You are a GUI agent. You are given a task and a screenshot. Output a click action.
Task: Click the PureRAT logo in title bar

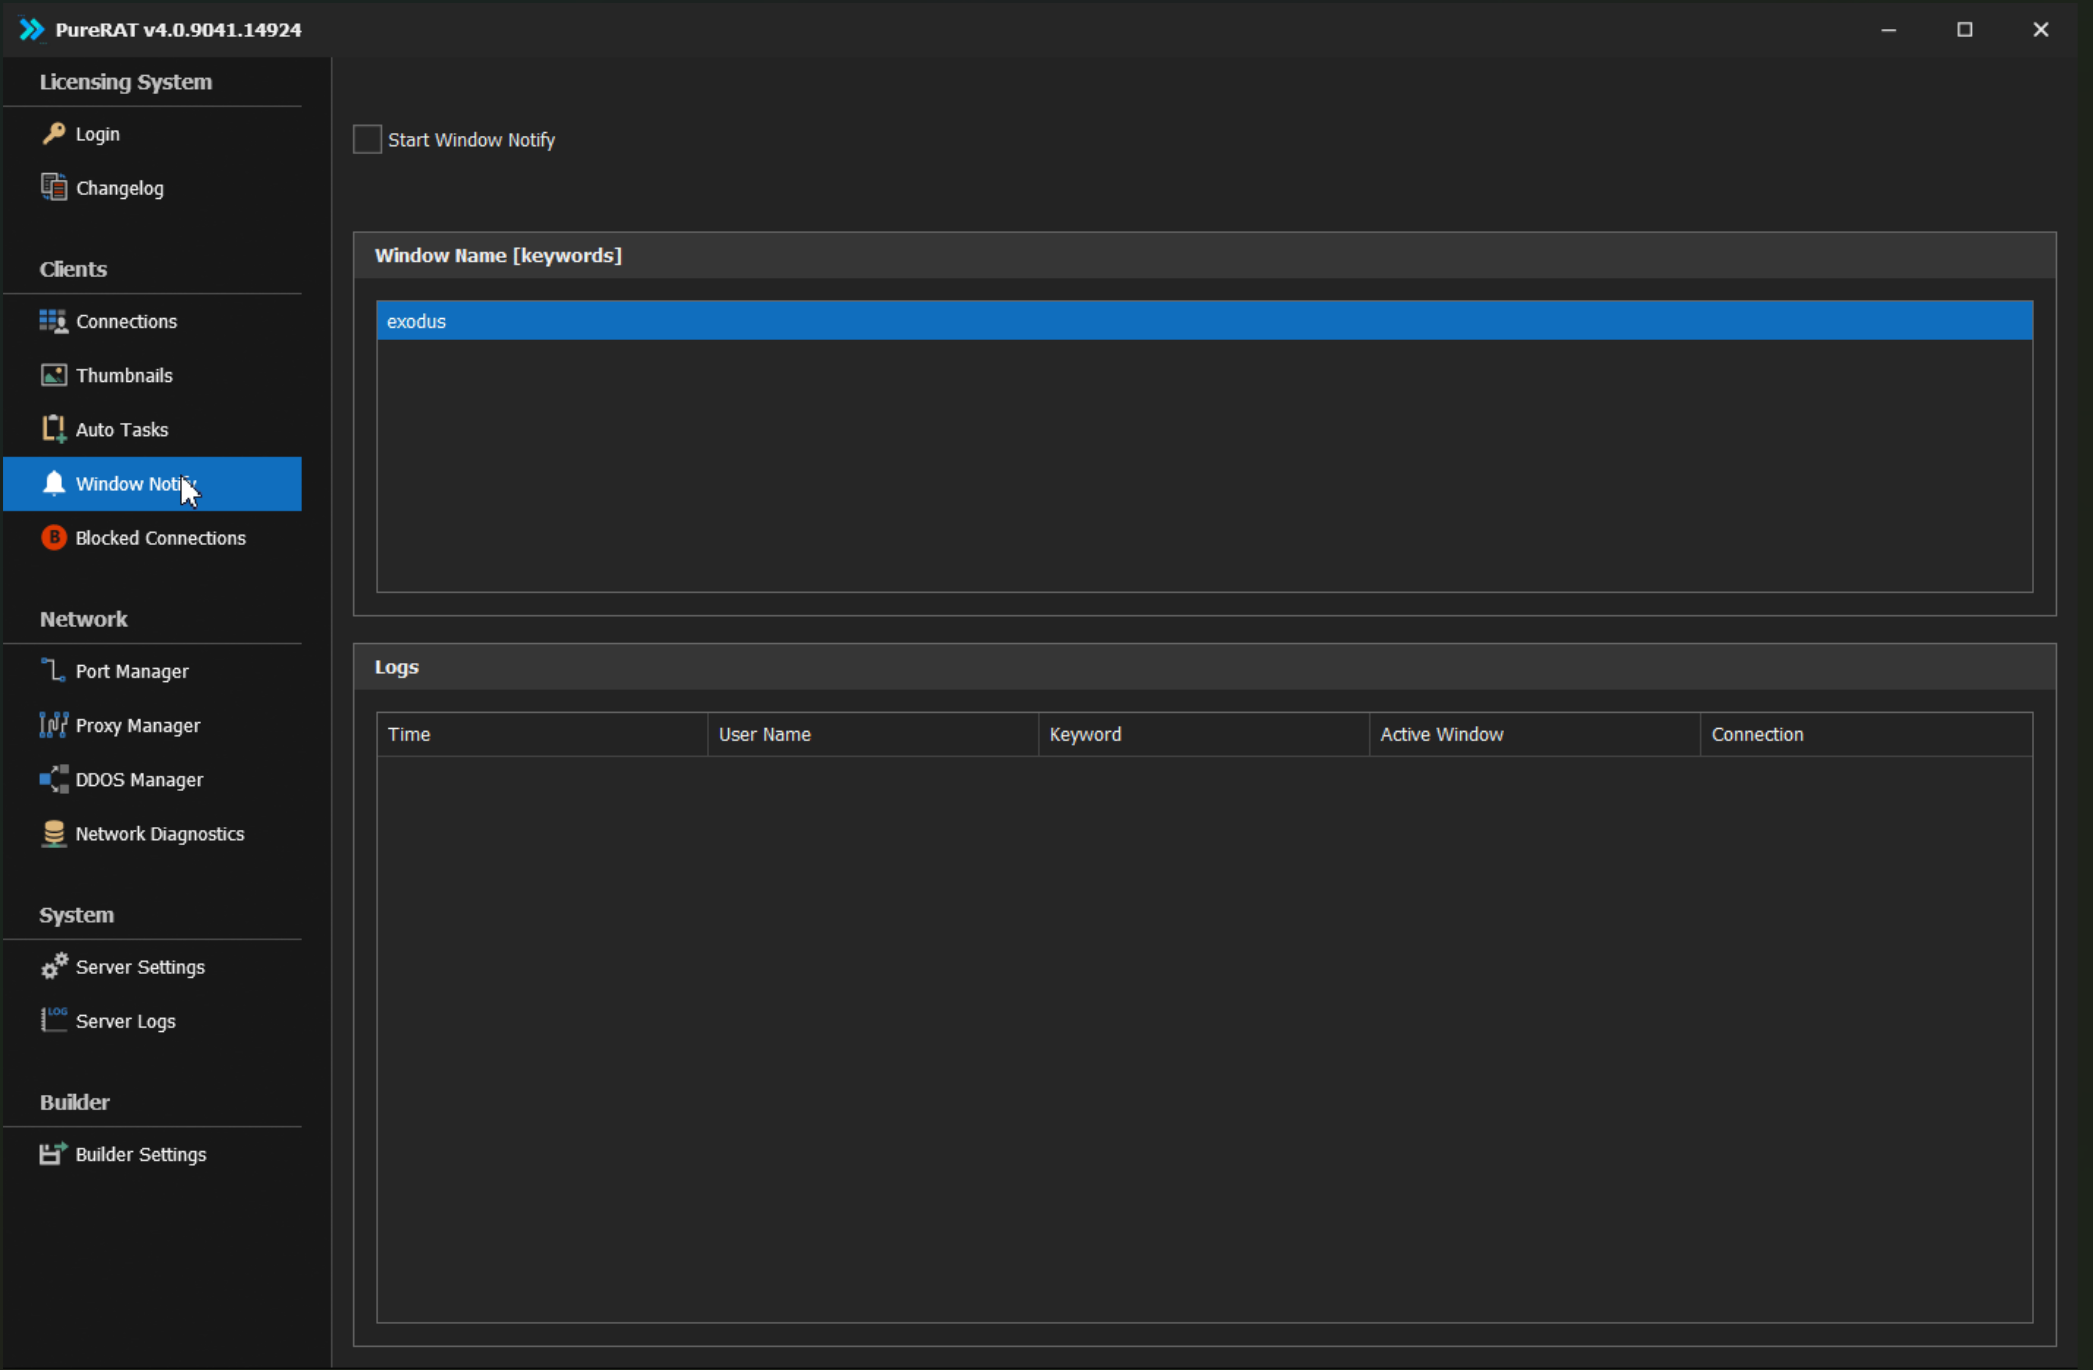(x=32, y=29)
